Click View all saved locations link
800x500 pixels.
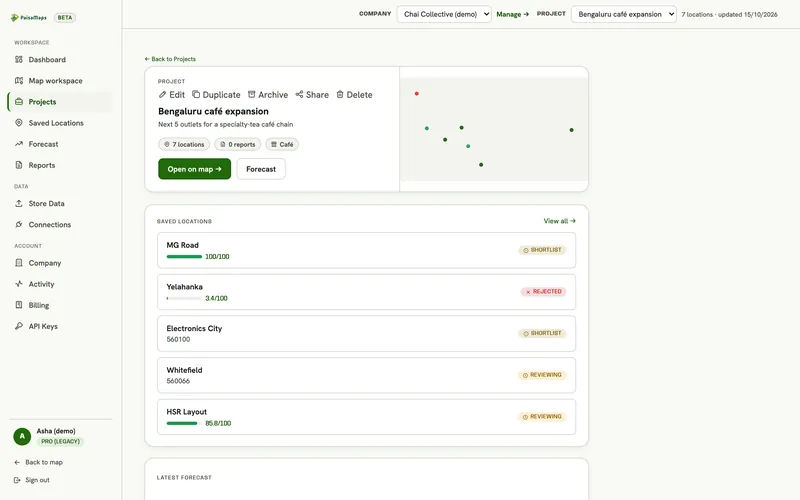559,221
